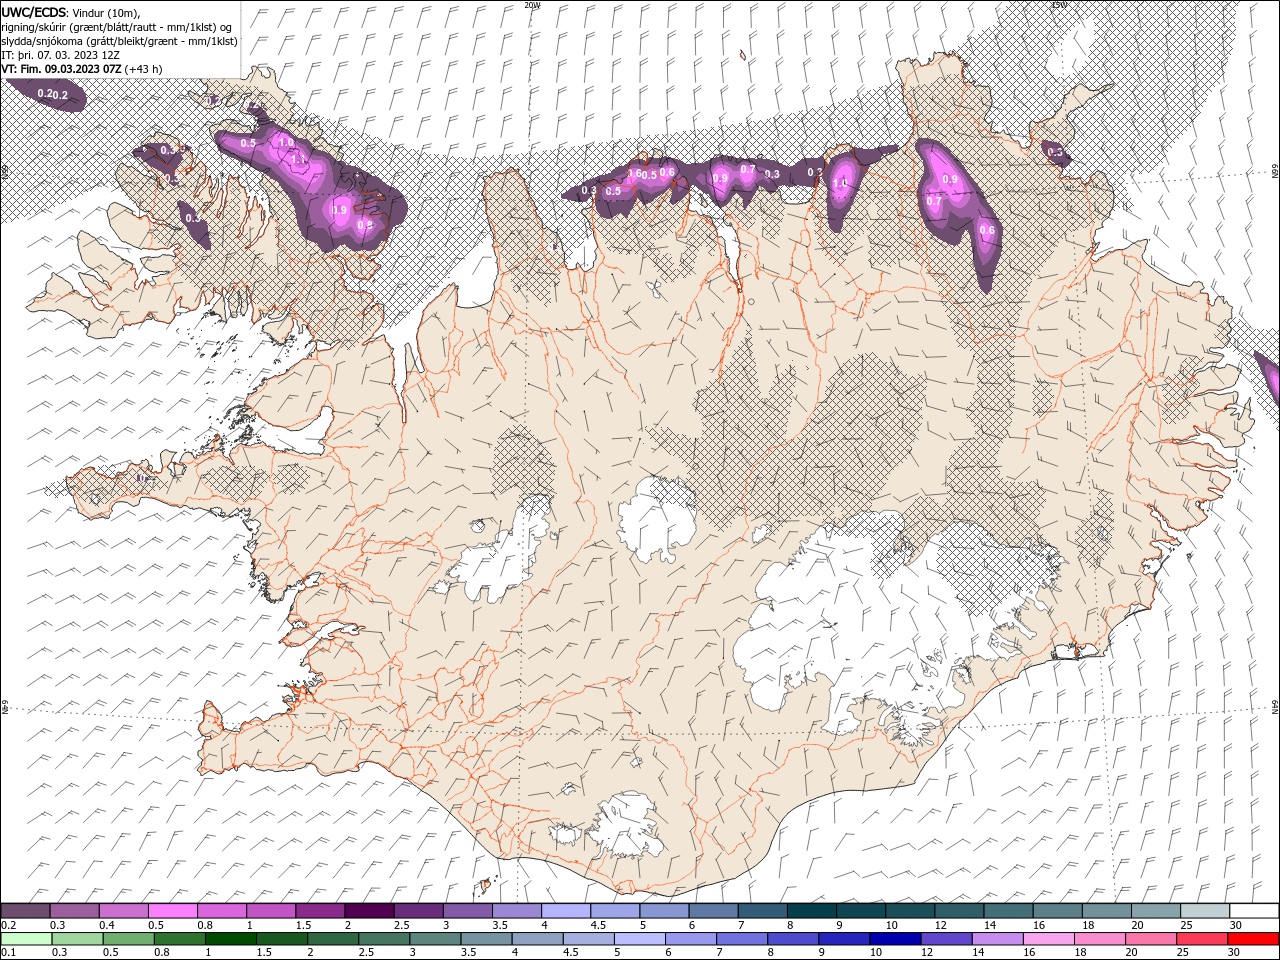Pick the light pink 16 rain legend swatch
This screenshot has width=1280, height=960.
[x=1048, y=939]
